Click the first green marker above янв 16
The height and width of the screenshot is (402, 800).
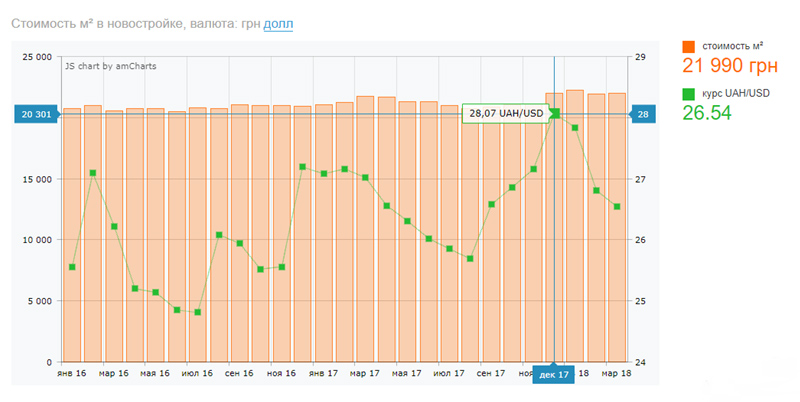point(72,267)
